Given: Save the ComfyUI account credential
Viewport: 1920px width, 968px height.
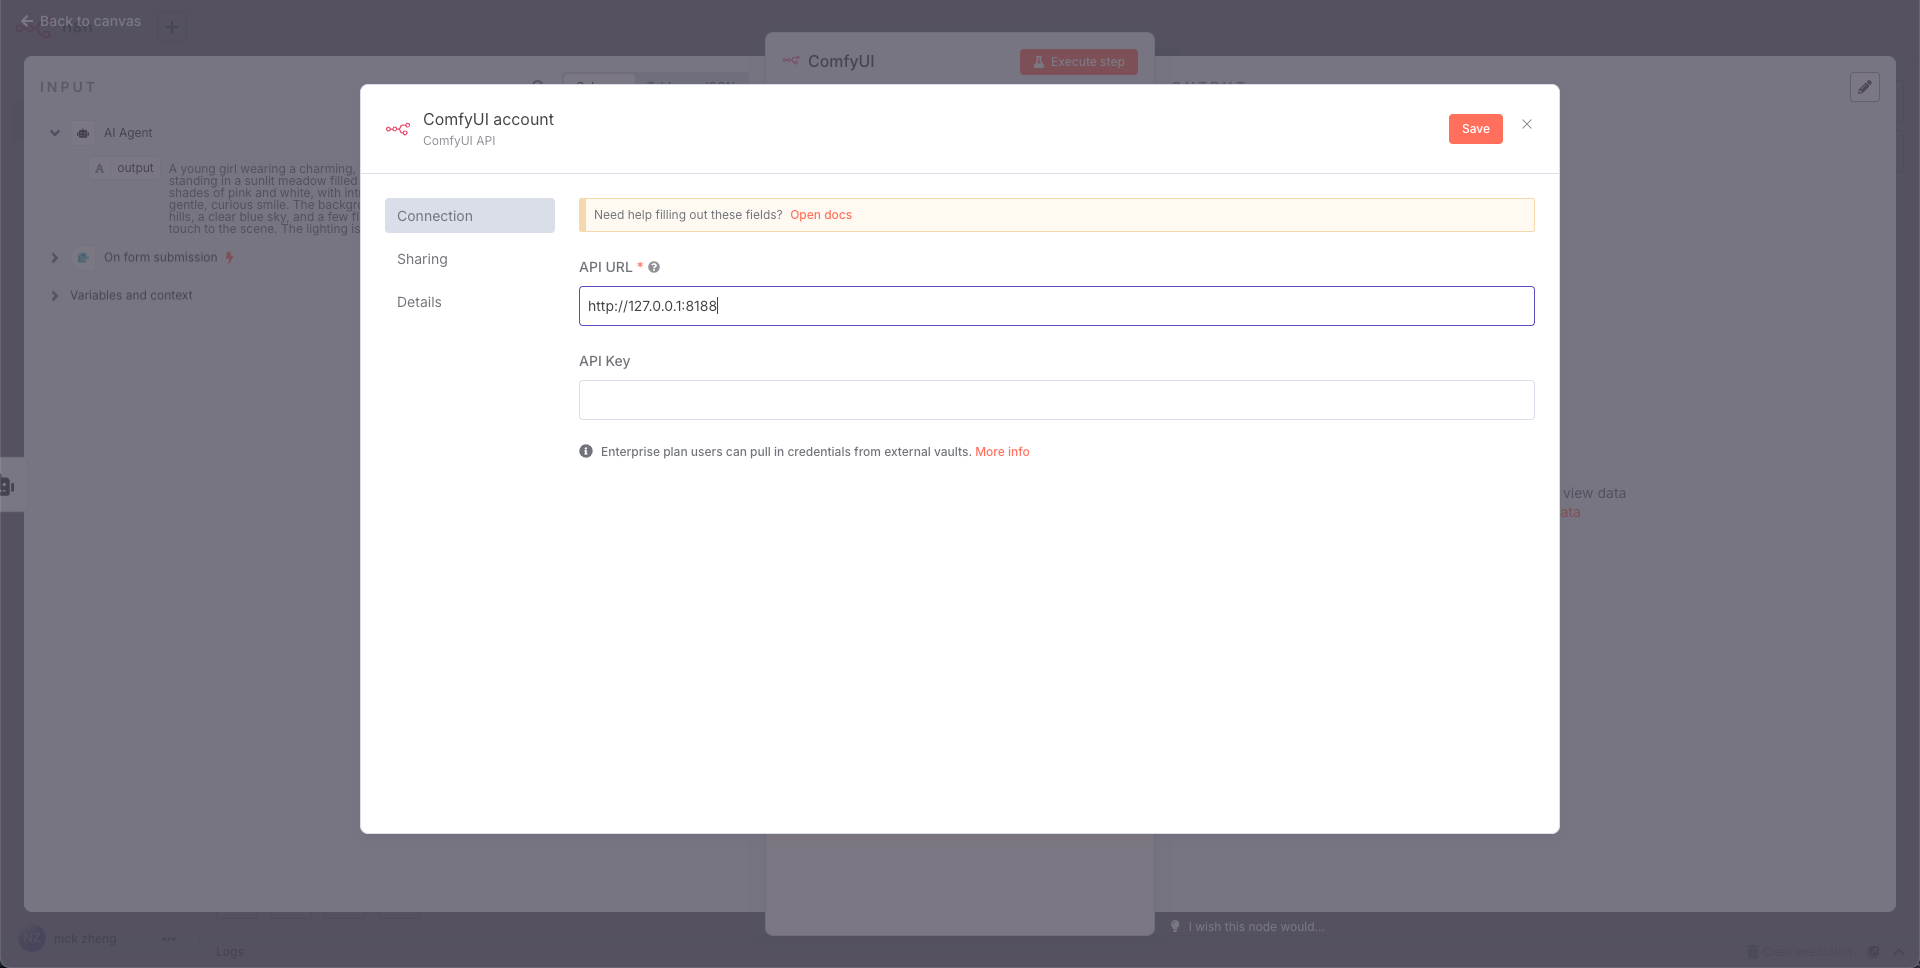Looking at the screenshot, I should tap(1475, 129).
